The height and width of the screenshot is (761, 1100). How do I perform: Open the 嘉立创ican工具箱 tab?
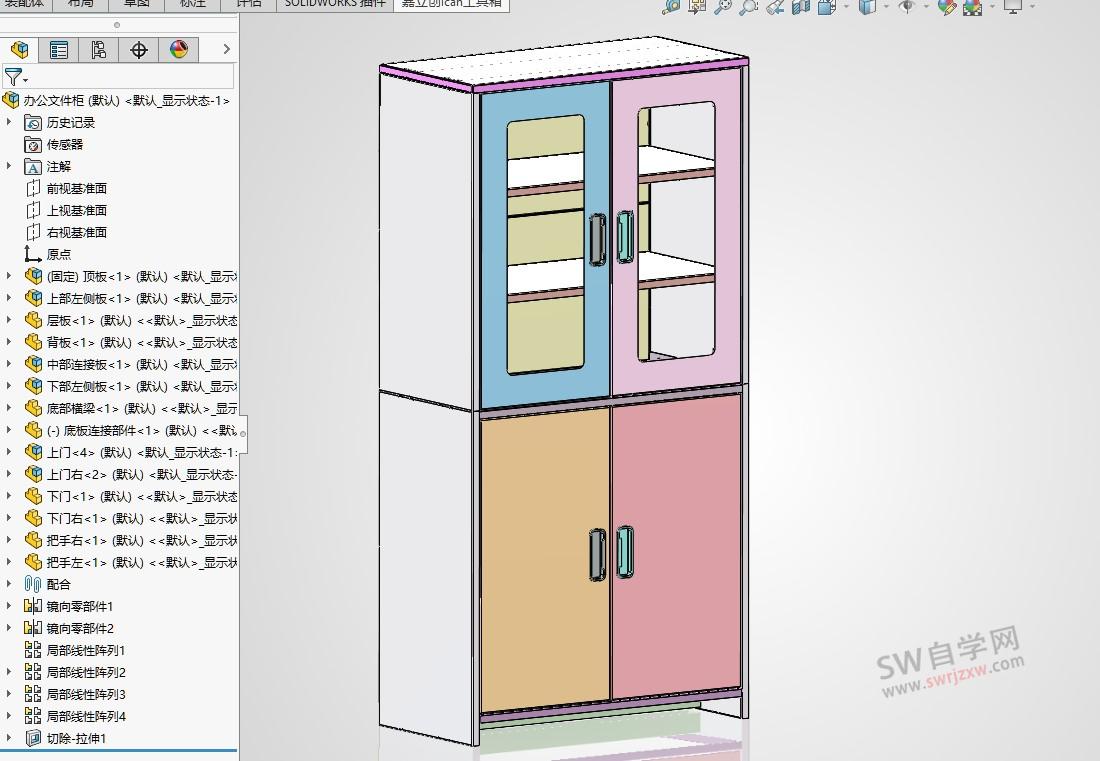point(451,4)
